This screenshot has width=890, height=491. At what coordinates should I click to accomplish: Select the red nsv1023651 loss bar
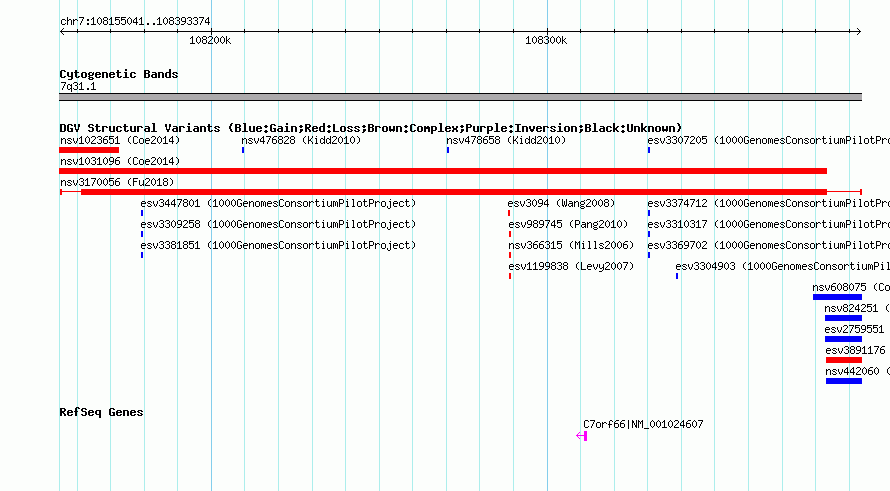89,150
